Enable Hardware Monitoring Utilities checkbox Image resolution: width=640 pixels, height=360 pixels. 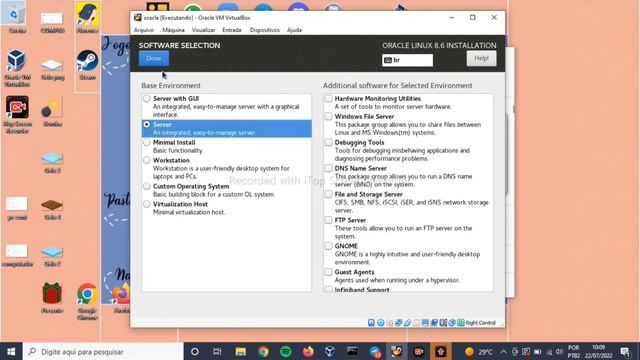(328, 99)
